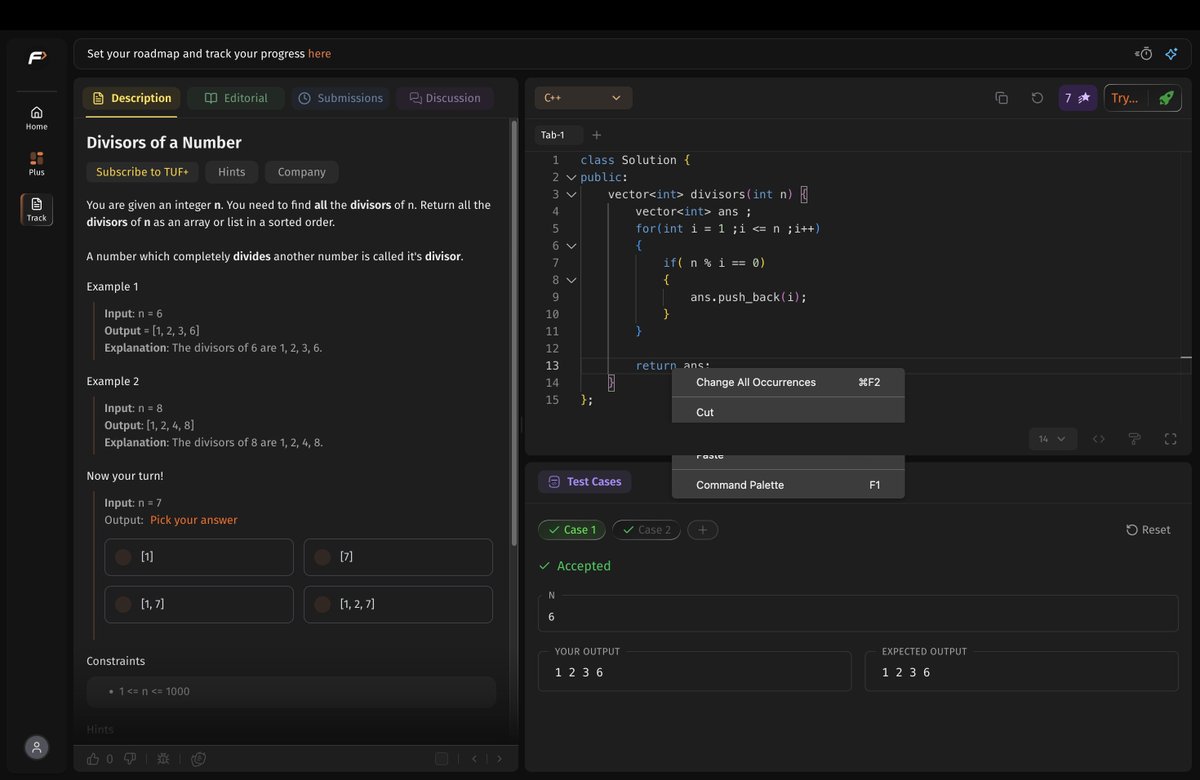The image size is (1200, 780).
Task: Go to the previous problem arrow
Action: click(x=474, y=759)
